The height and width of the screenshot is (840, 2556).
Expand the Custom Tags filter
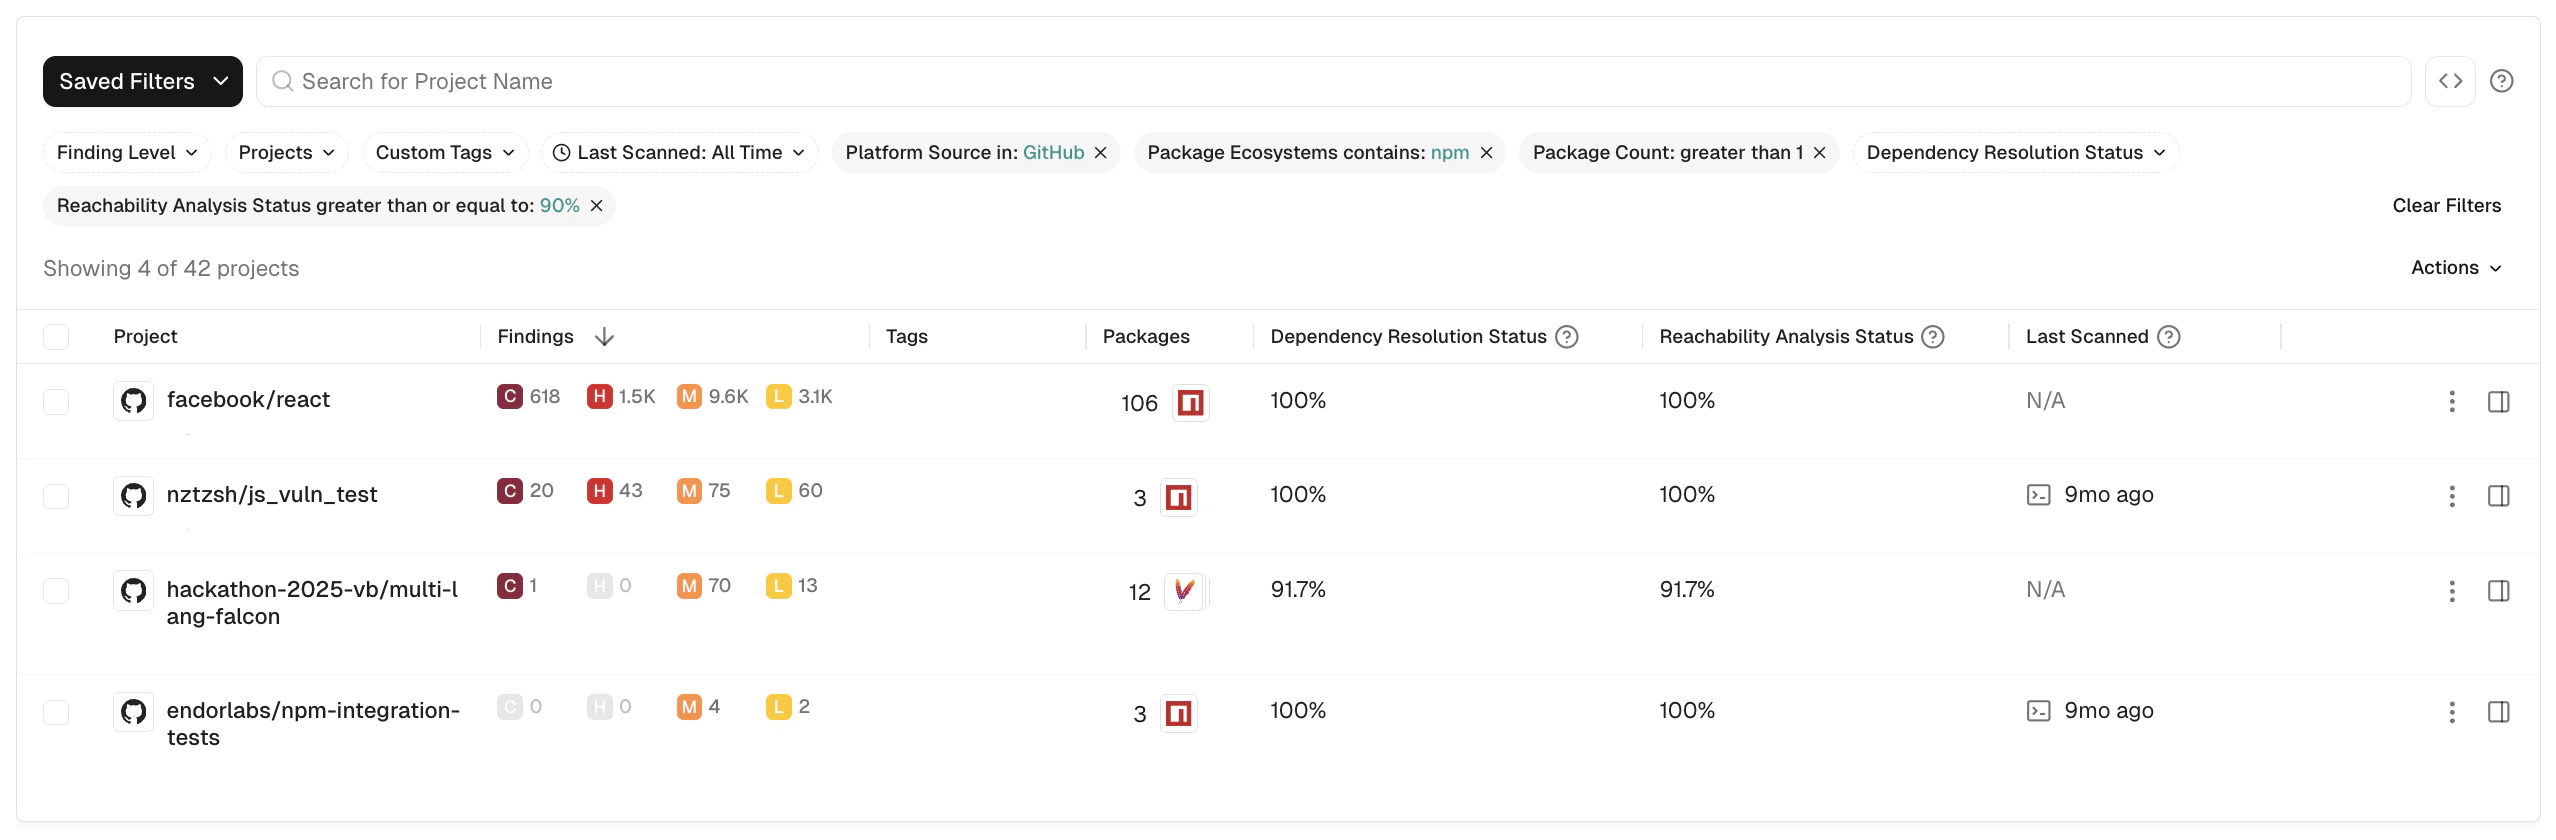[x=445, y=152]
